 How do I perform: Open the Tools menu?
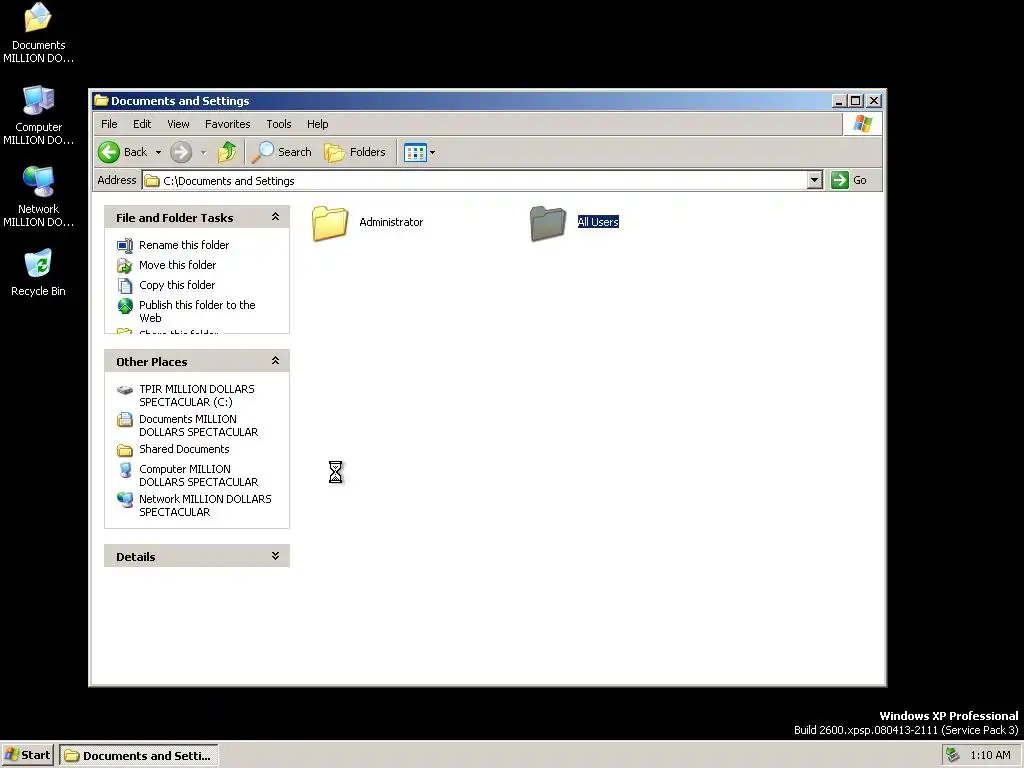279,124
